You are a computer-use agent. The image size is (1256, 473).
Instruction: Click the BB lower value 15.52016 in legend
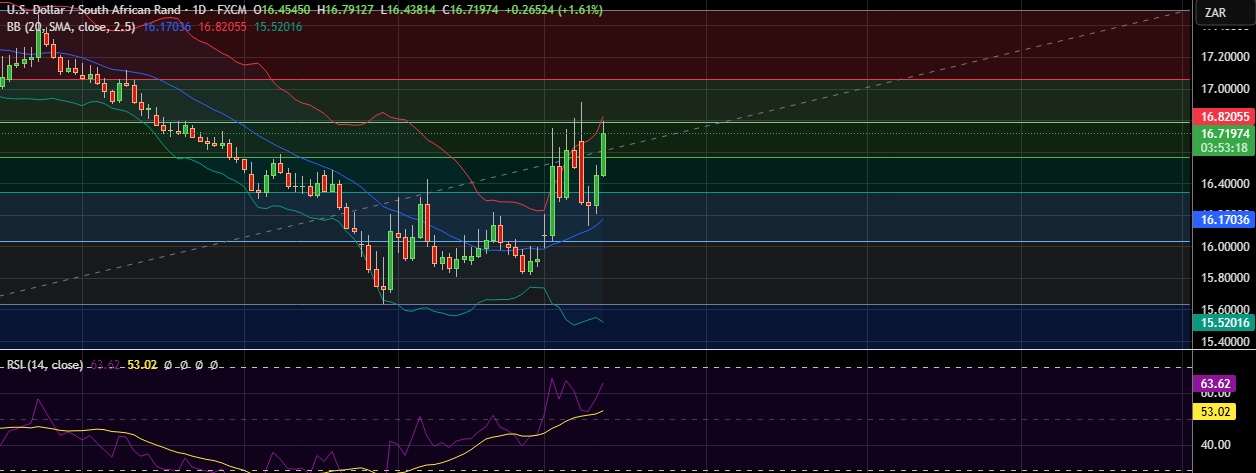(x=279, y=25)
